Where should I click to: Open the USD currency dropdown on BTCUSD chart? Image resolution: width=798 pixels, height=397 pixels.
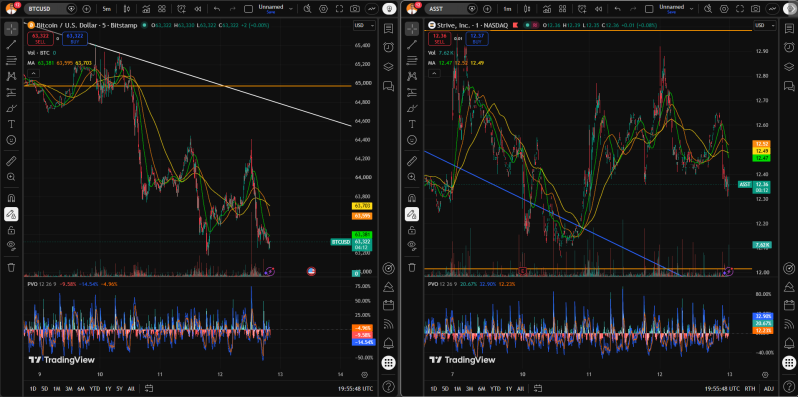364,25
